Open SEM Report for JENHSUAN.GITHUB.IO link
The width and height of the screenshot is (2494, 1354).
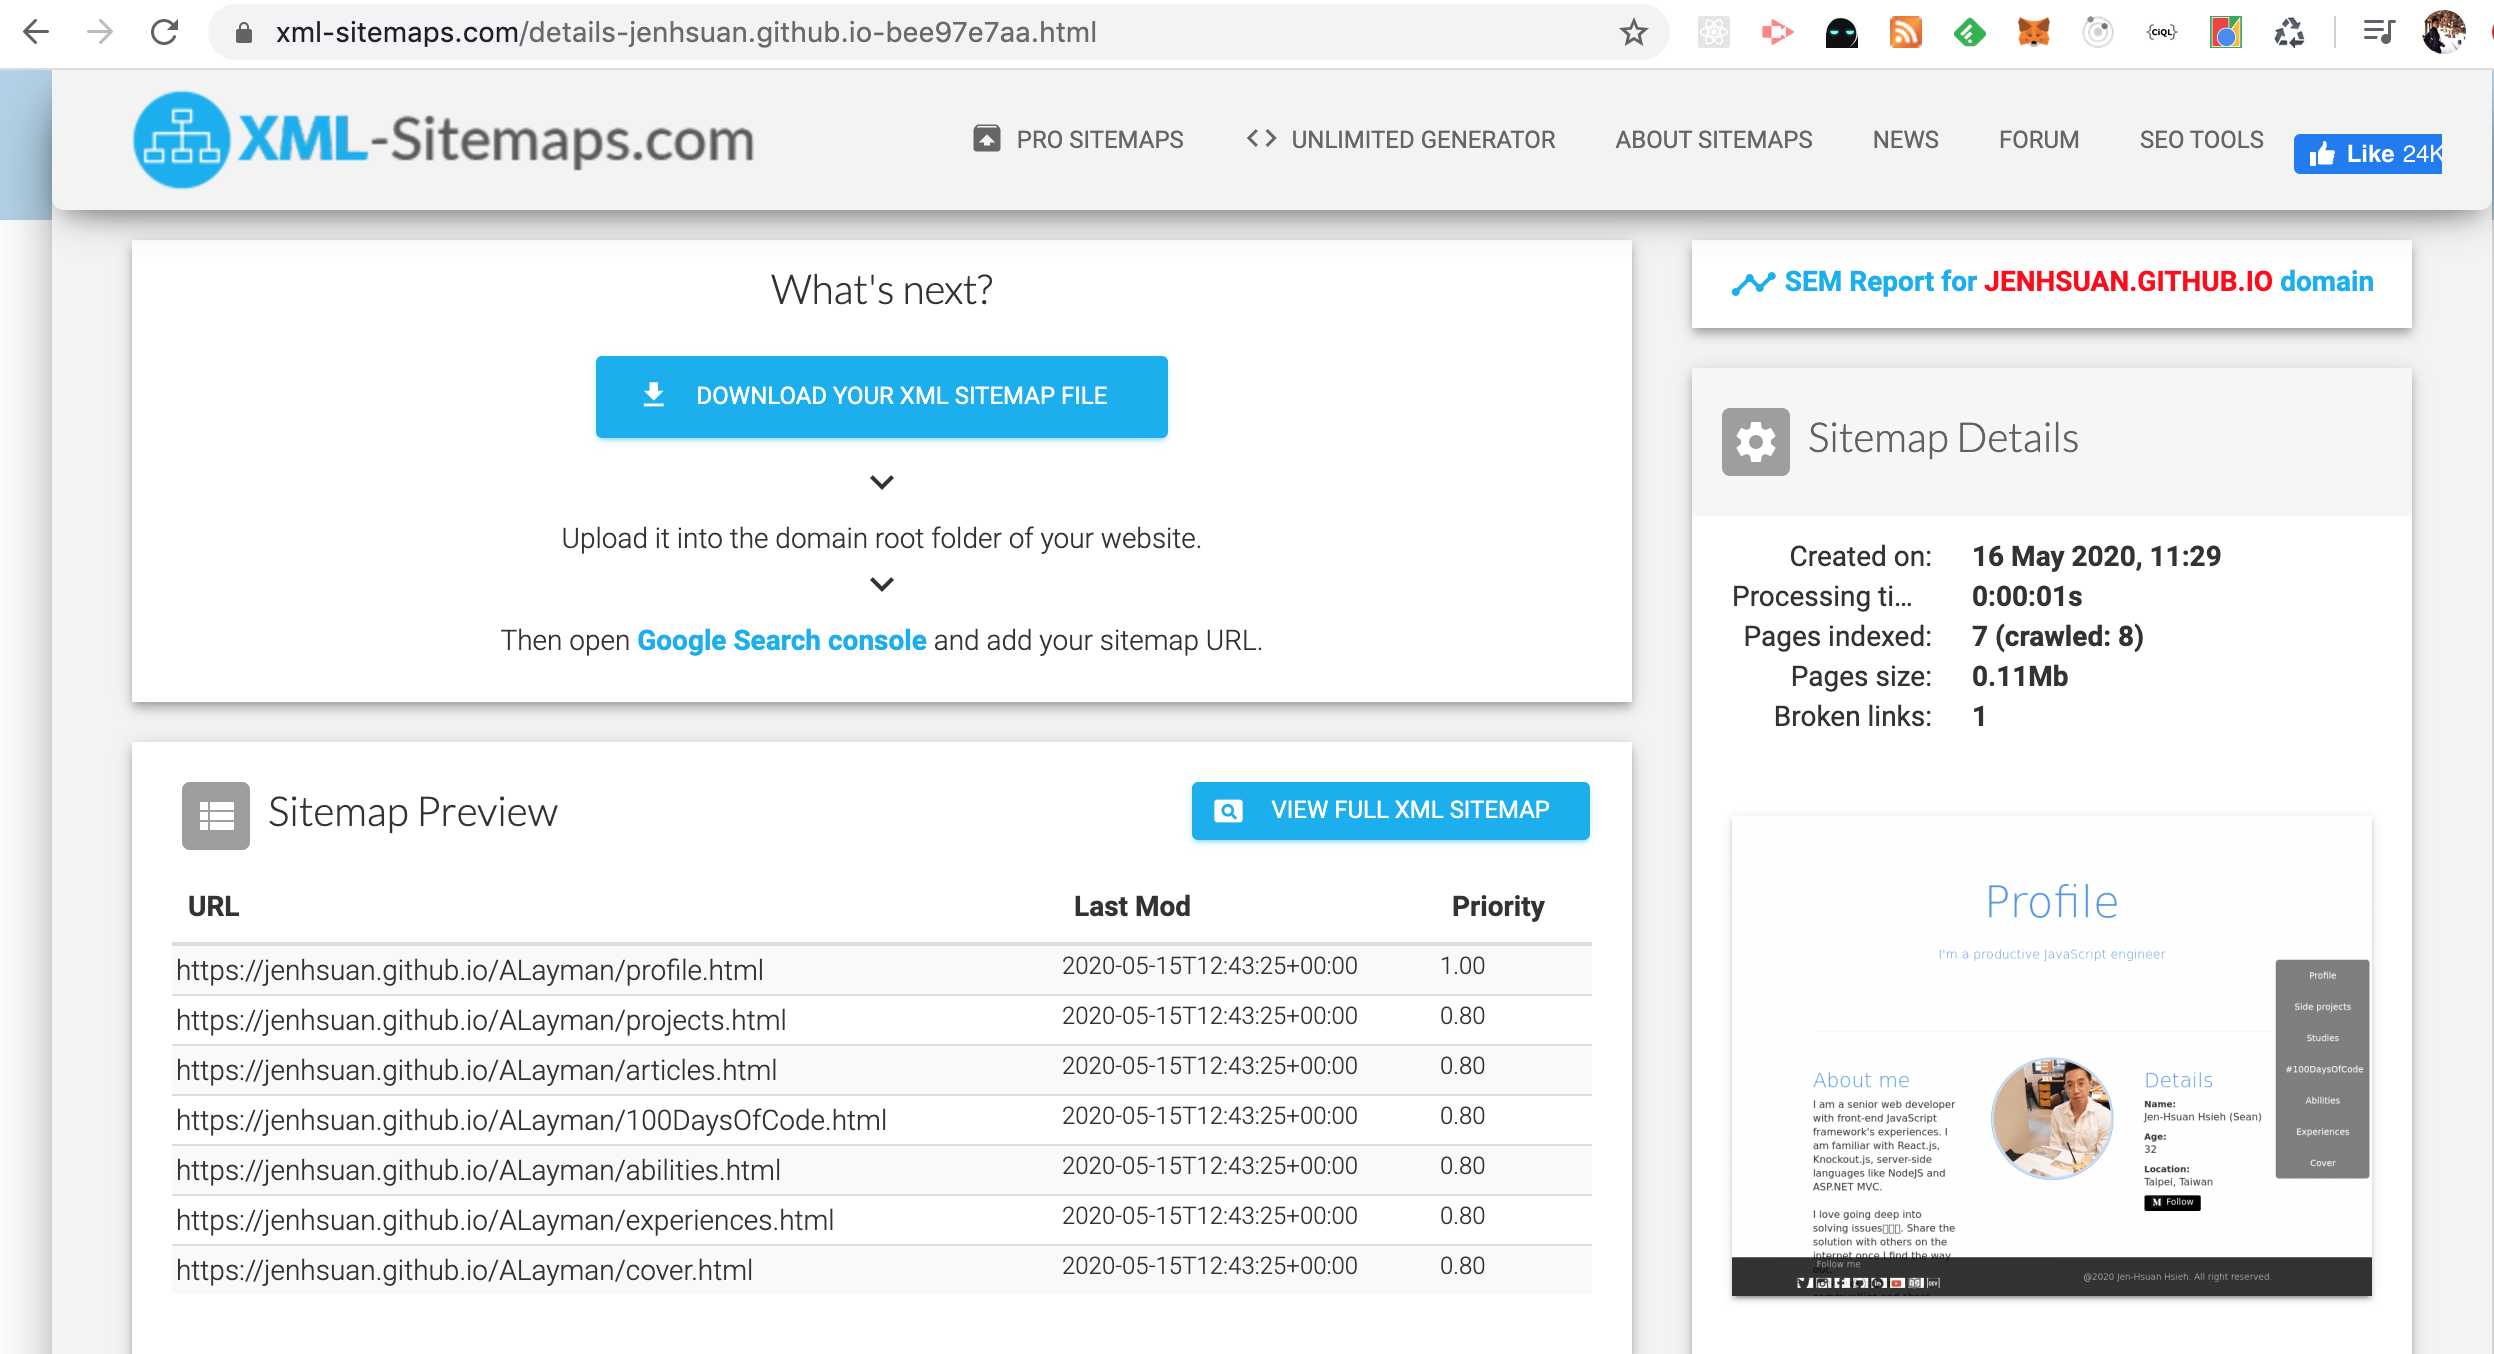pyautogui.click(x=2052, y=282)
